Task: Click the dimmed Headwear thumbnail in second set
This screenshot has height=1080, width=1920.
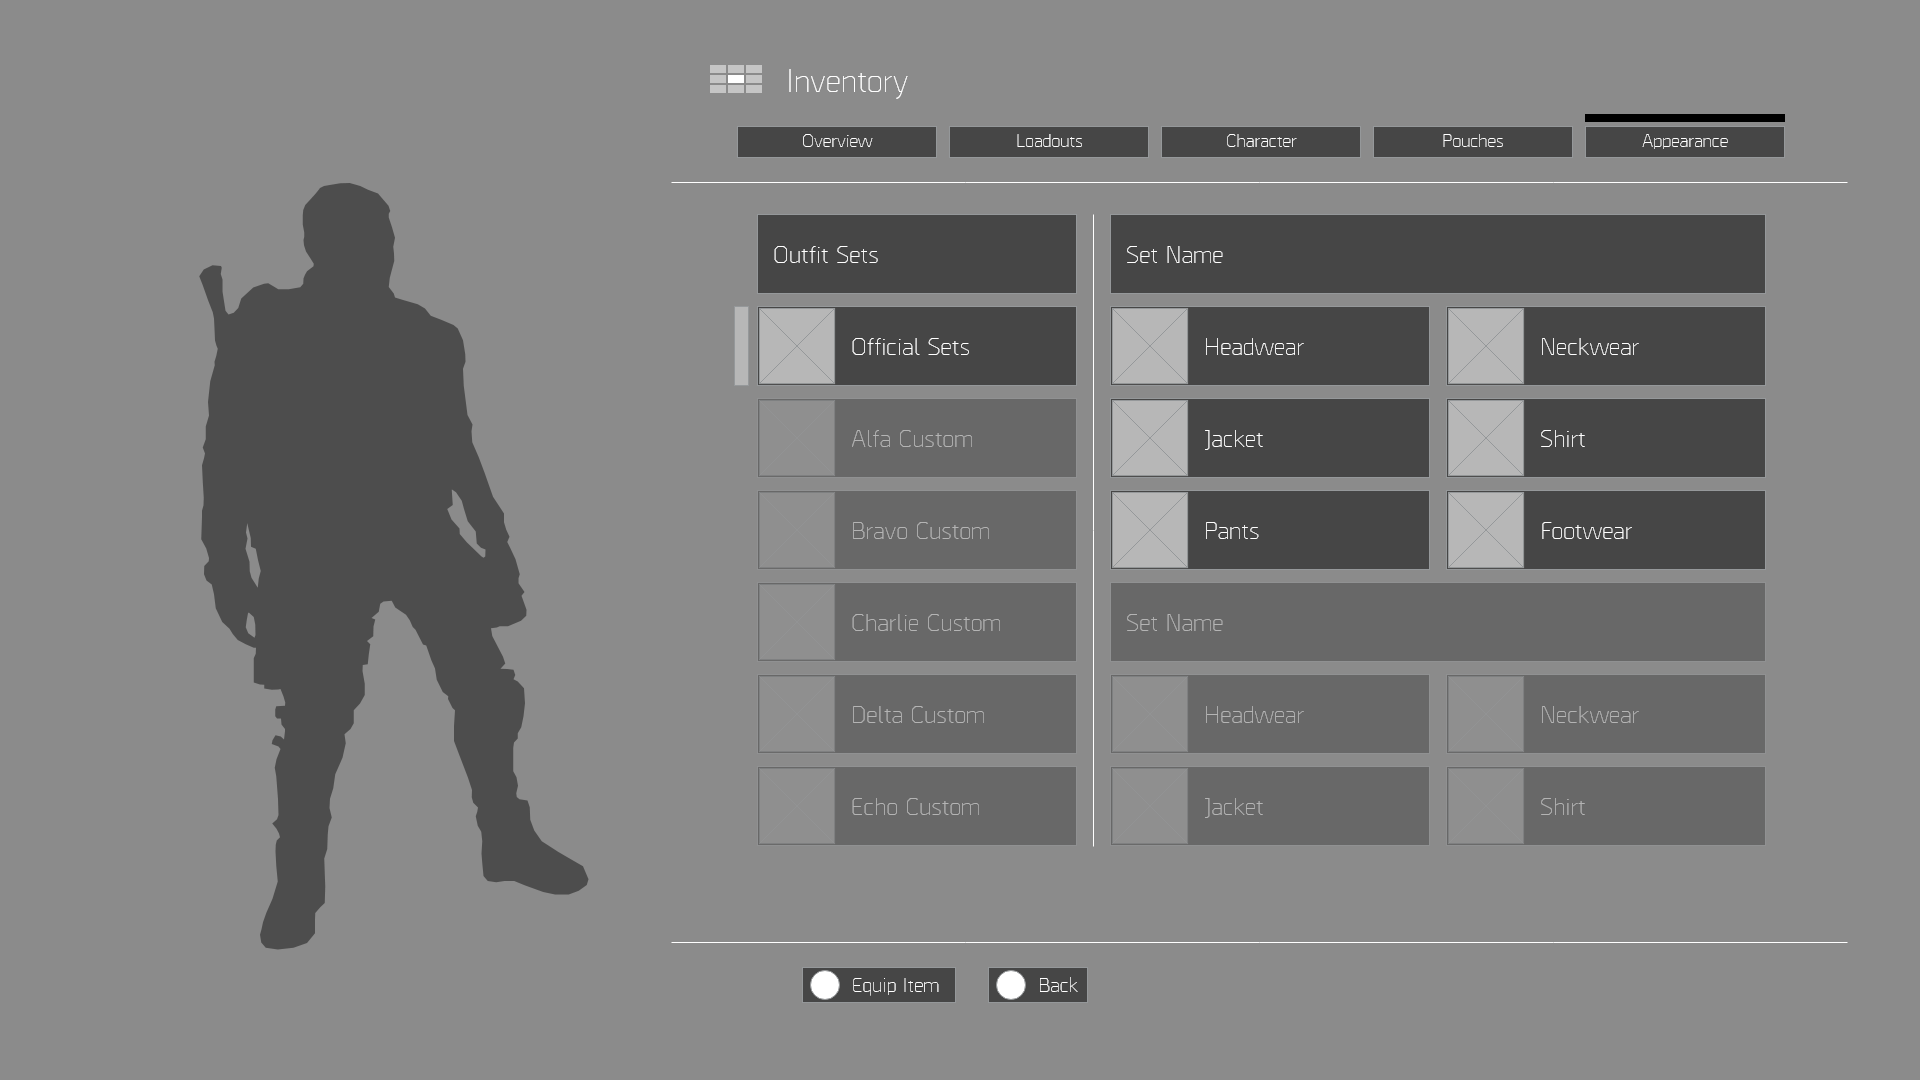Action: coord(1150,714)
